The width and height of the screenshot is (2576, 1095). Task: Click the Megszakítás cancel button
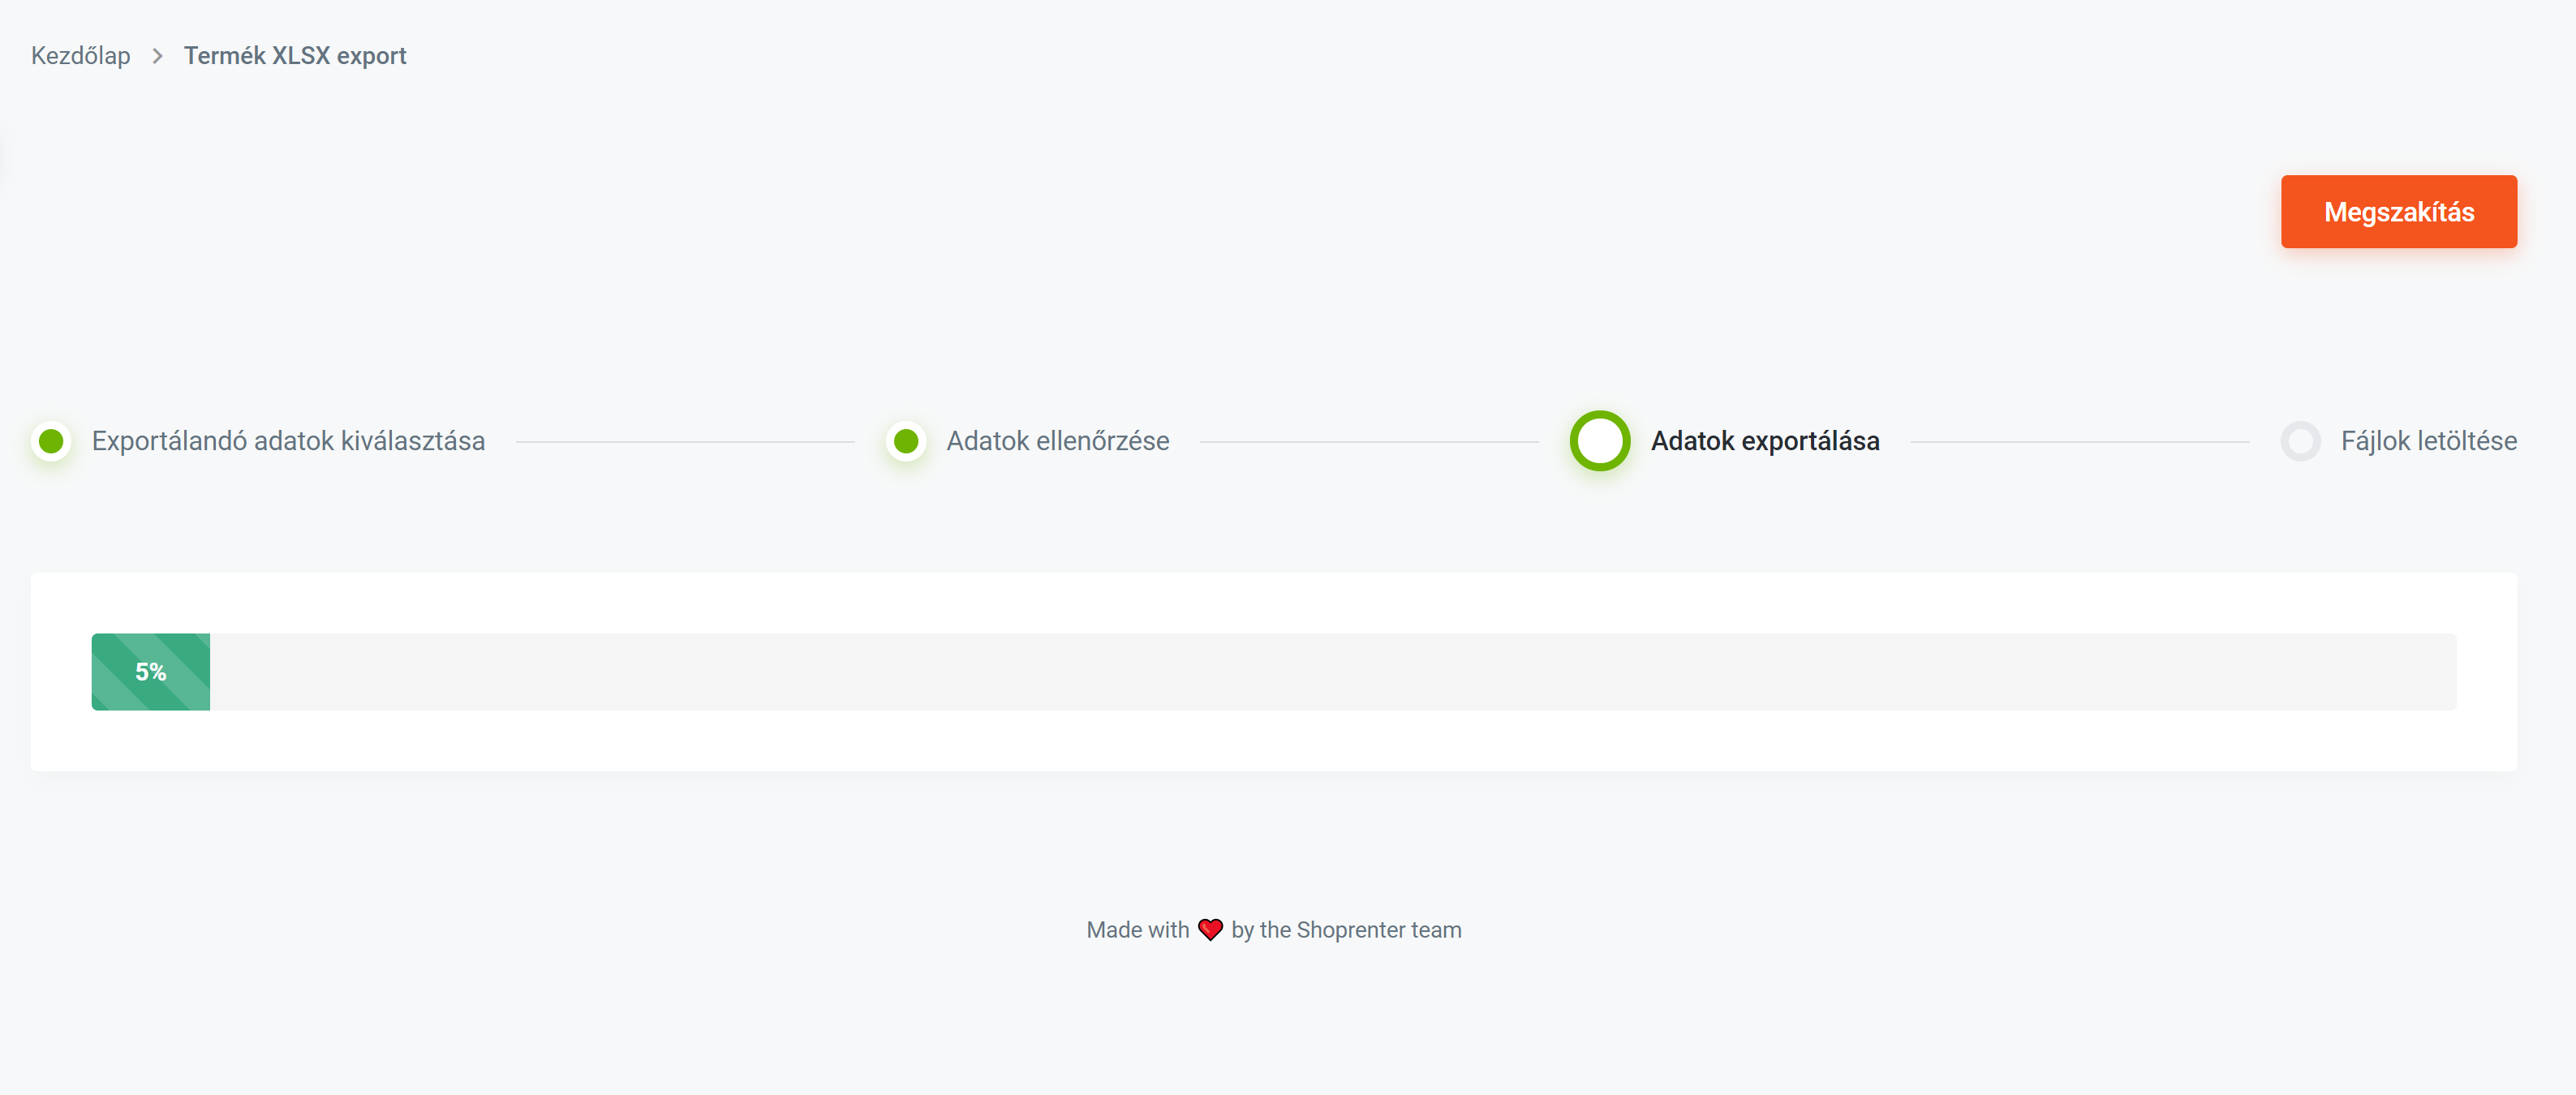pyautogui.click(x=2398, y=212)
